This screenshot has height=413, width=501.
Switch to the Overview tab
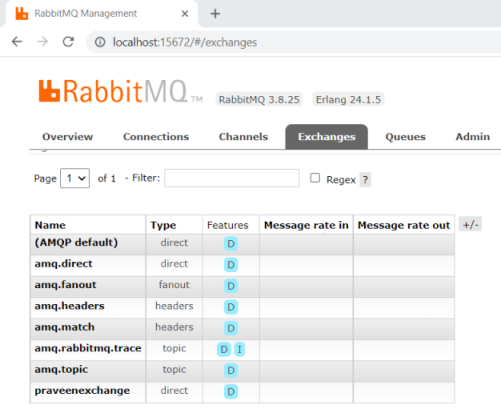coord(68,137)
